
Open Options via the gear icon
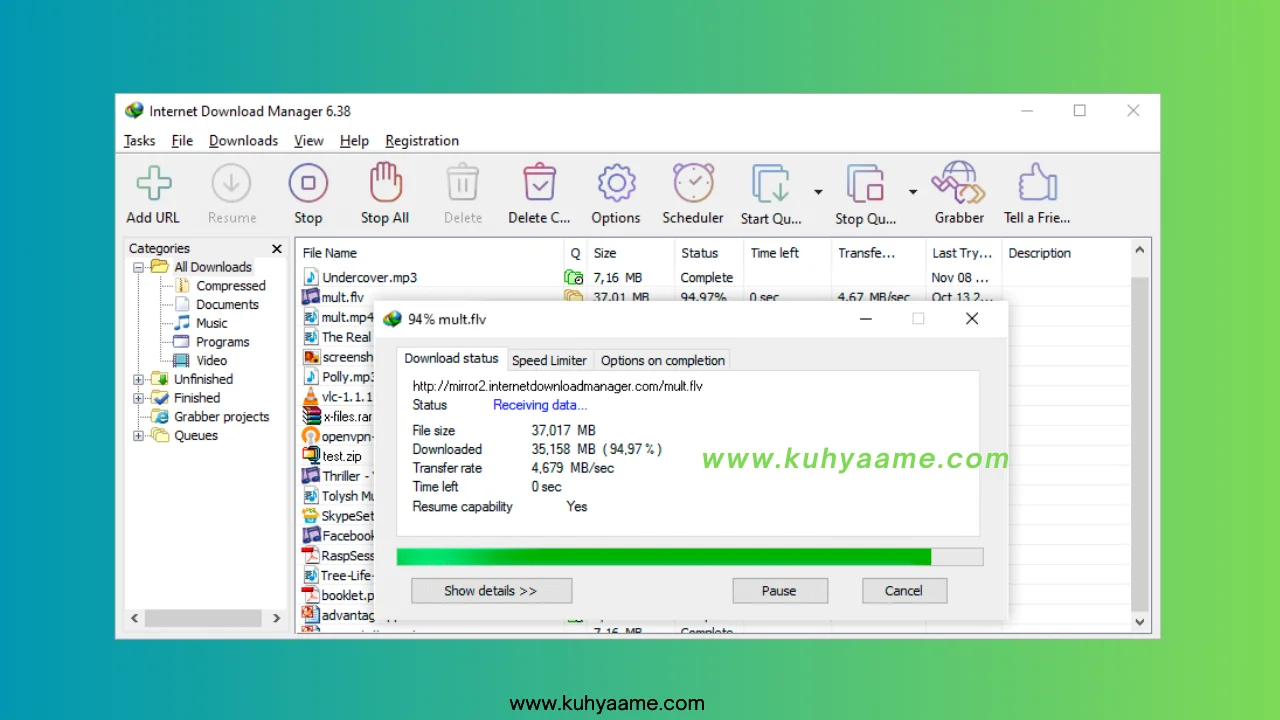616,184
